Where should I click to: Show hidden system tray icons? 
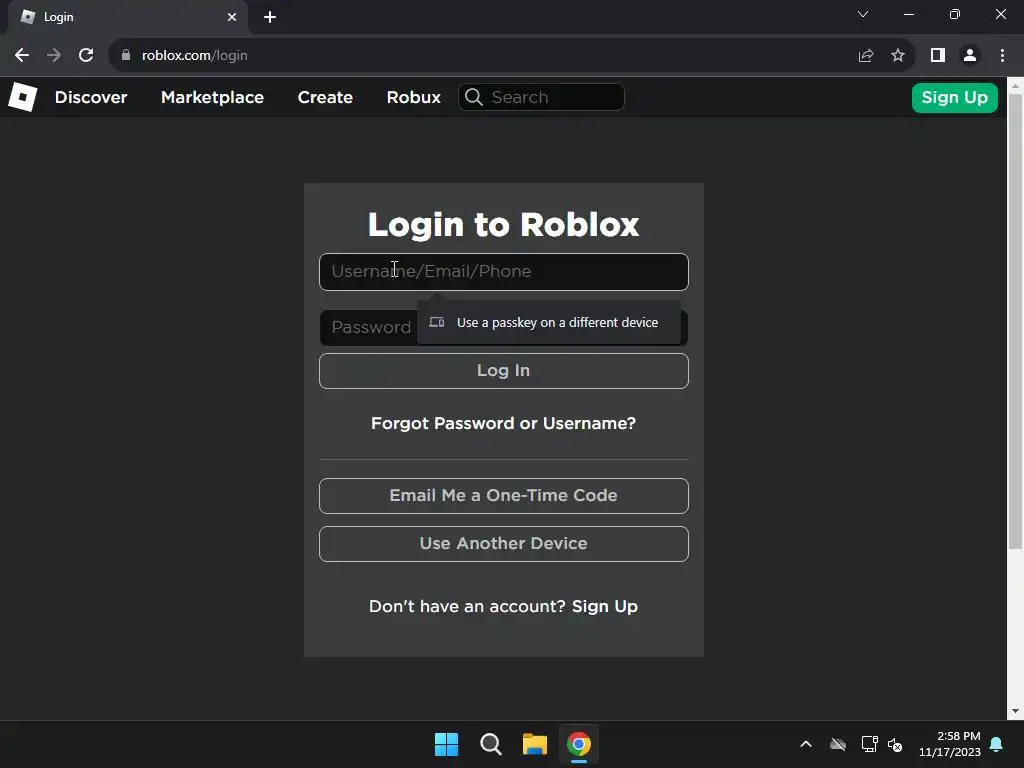806,744
